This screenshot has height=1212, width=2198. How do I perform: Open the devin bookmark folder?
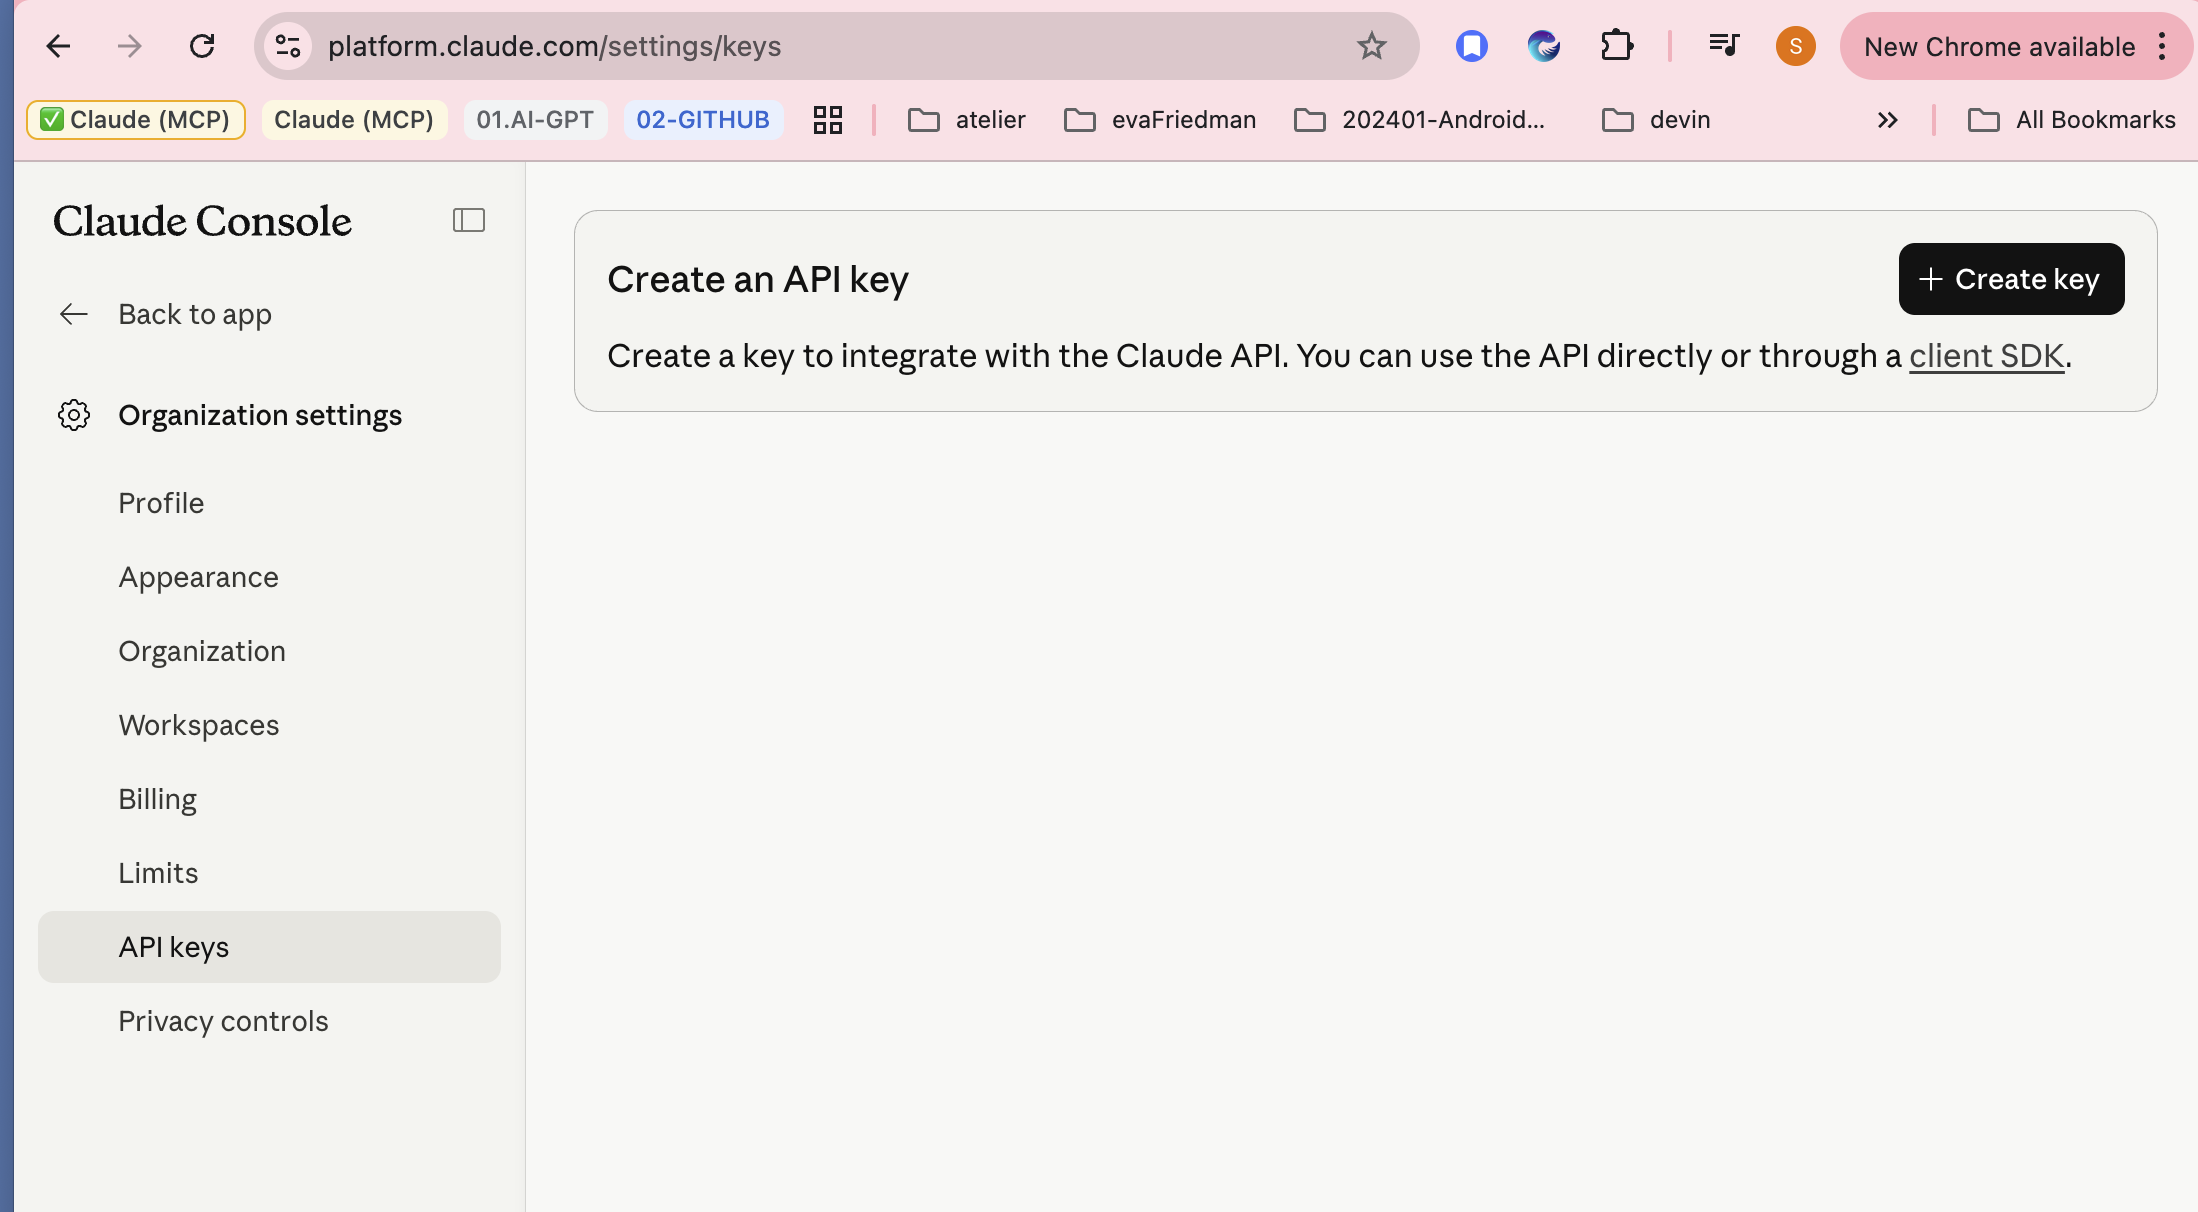tap(1656, 120)
